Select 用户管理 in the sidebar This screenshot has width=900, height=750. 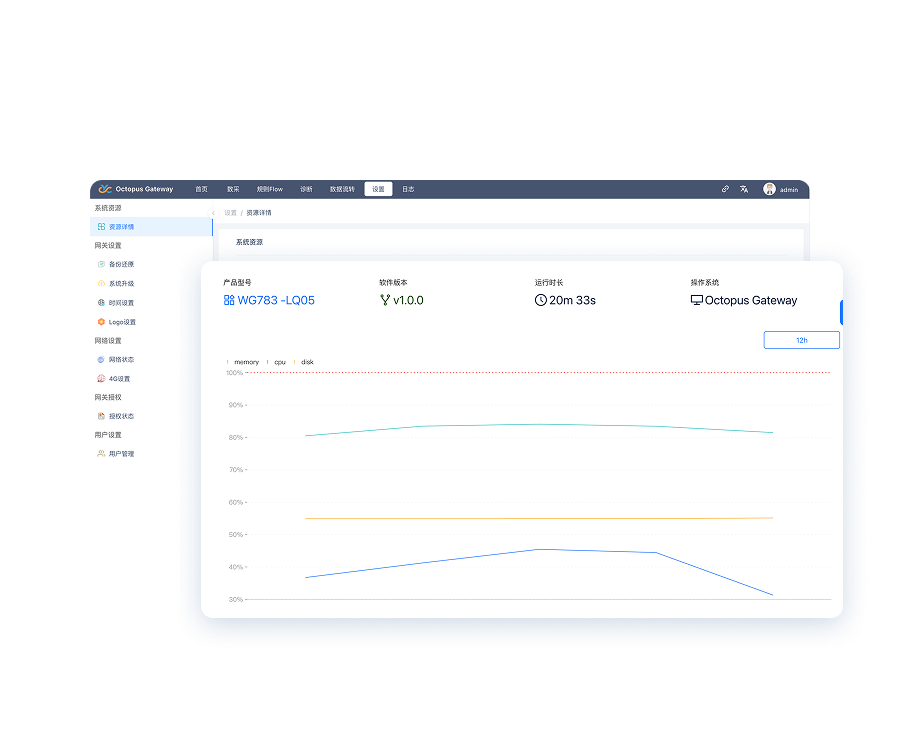pos(121,454)
